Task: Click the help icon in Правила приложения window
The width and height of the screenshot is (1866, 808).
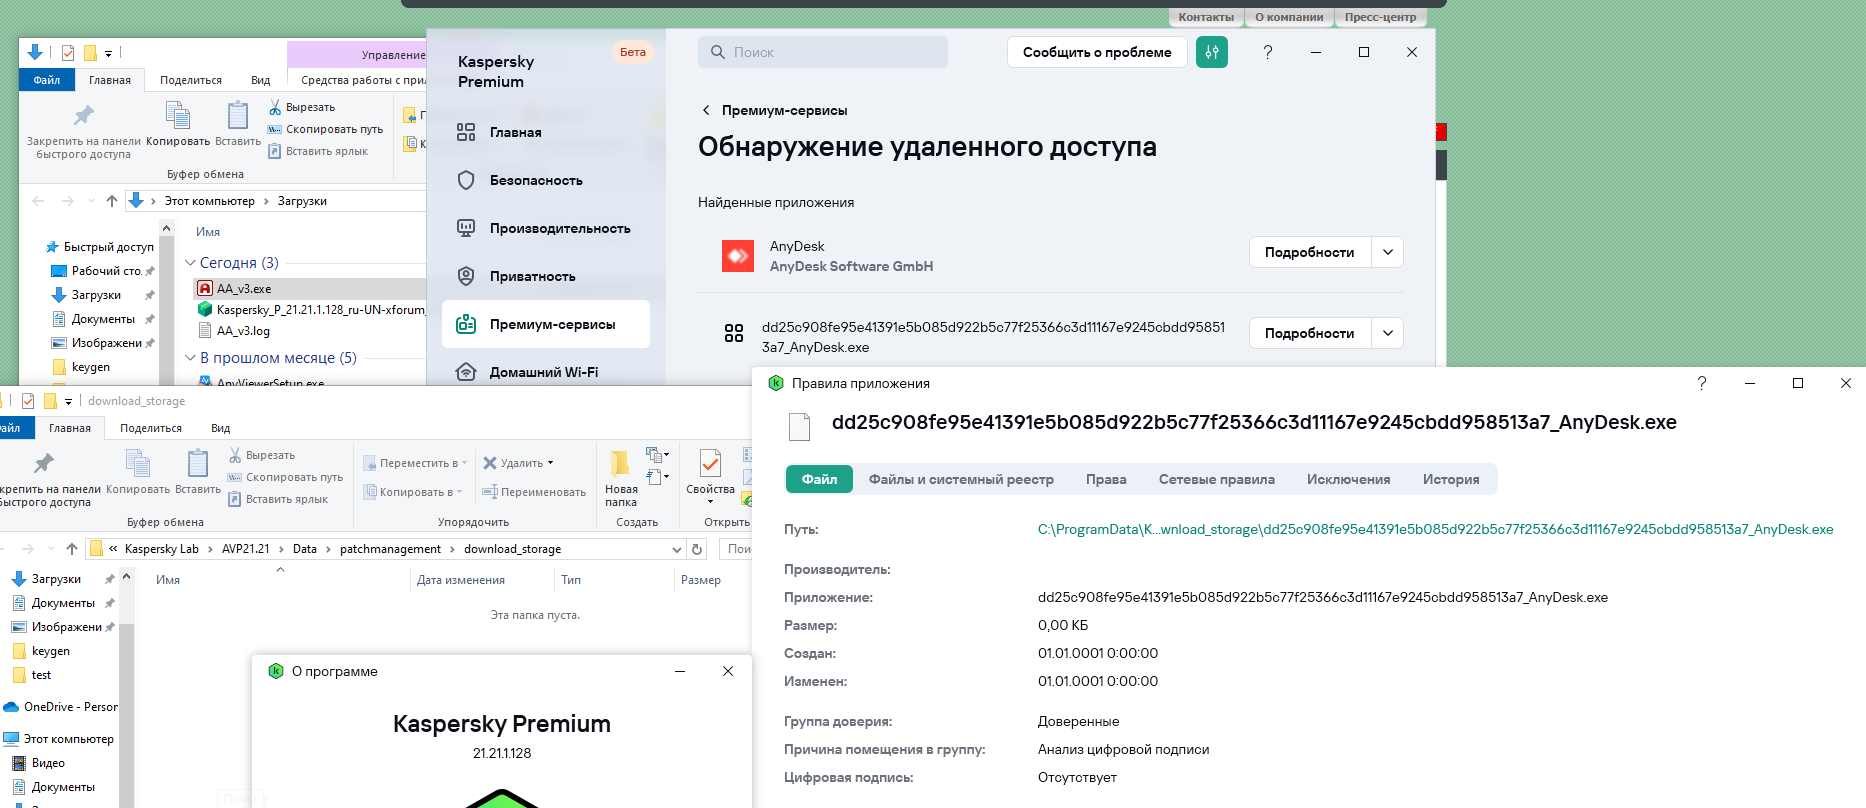Action: coord(1702,383)
